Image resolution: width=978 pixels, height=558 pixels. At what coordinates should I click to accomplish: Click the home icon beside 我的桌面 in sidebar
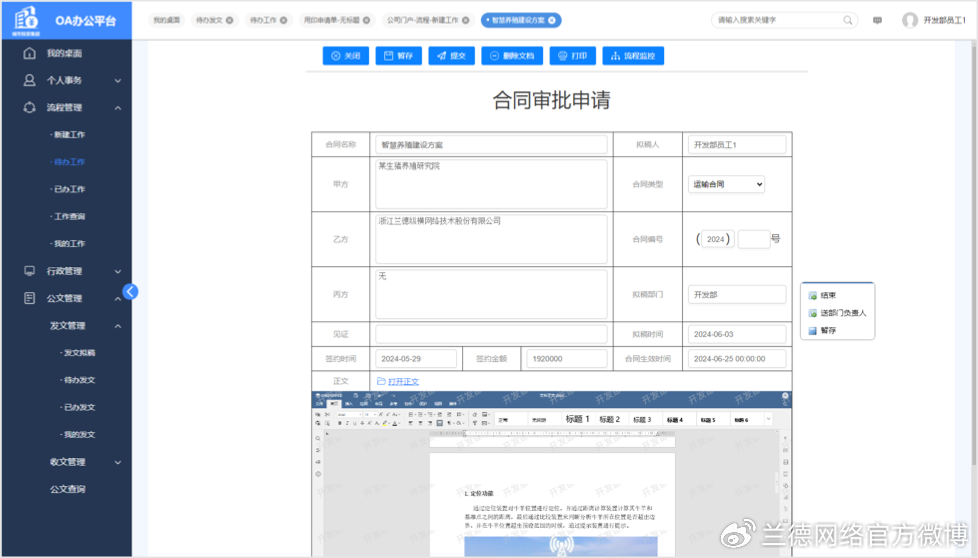(29, 53)
